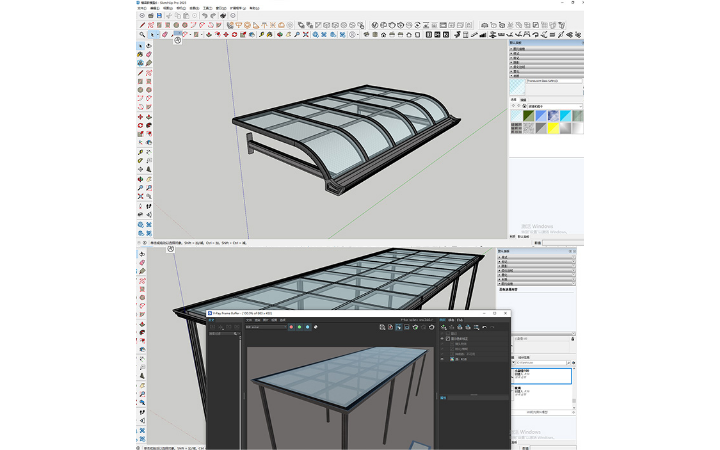This screenshot has width=720, height=450.
Task: Pick the Follow Me tool in the upper left palette
Action: point(149,125)
